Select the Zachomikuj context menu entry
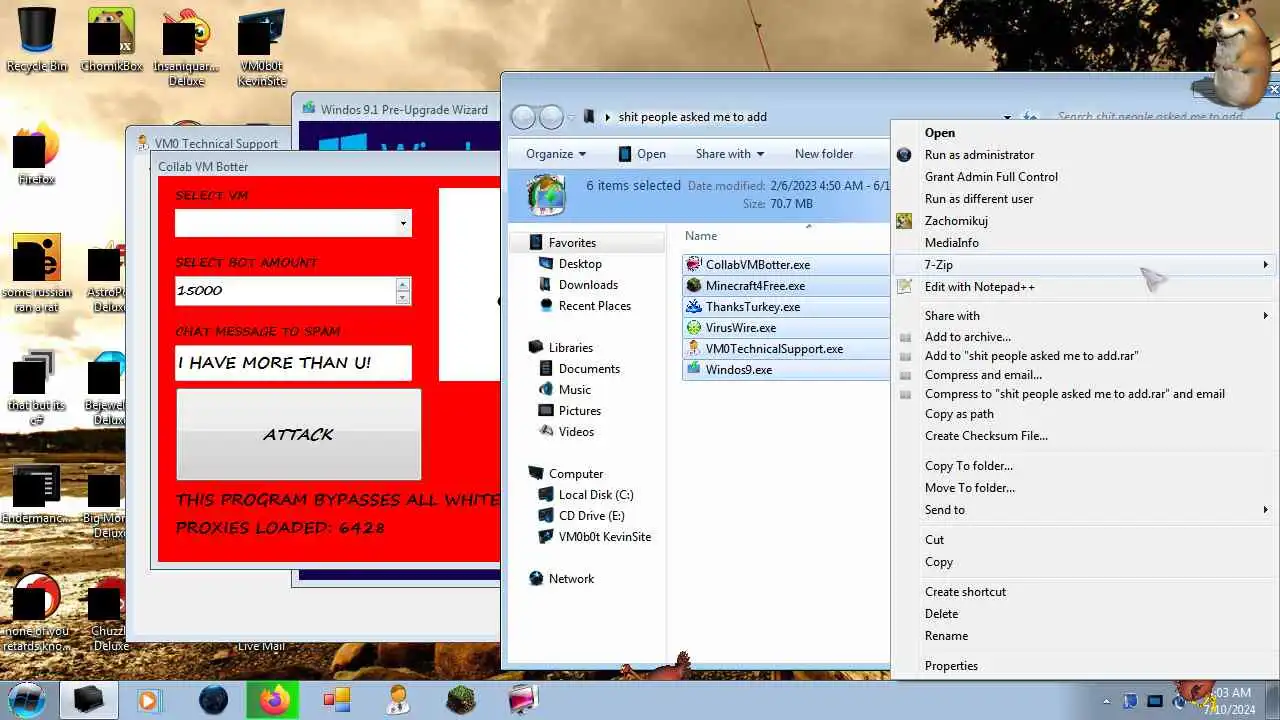Viewport: 1280px width, 720px height. (1084, 221)
